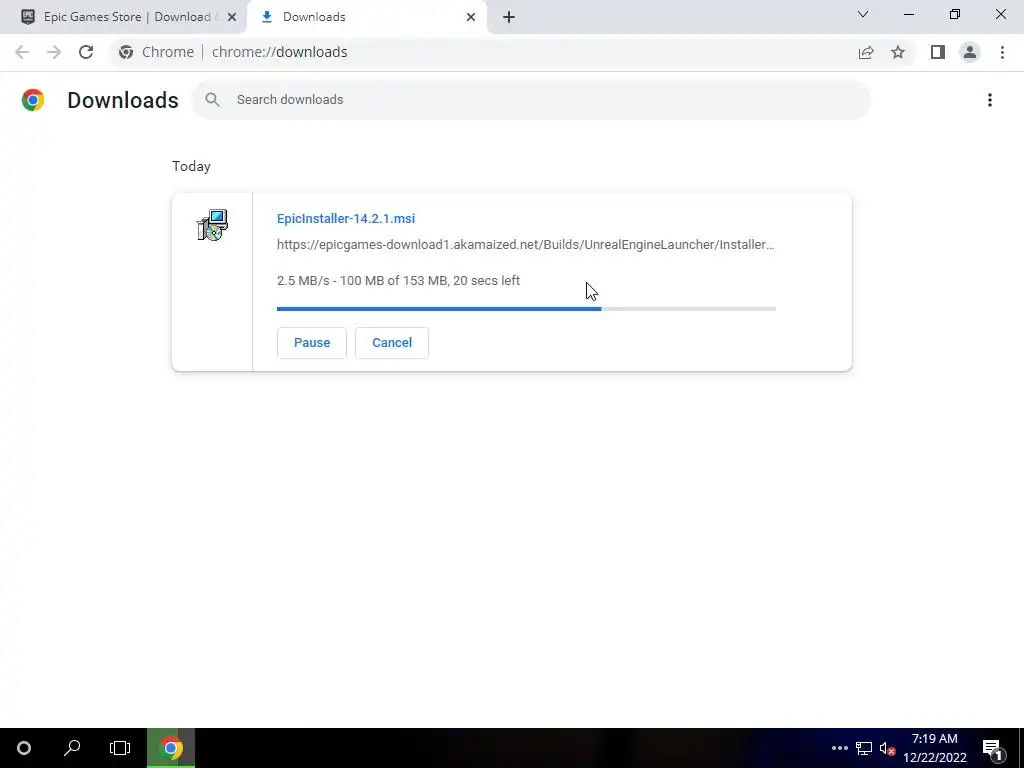Image resolution: width=1024 pixels, height=768 pixels.
Task: Focus the Search downloads field
Action: point(532,100)
